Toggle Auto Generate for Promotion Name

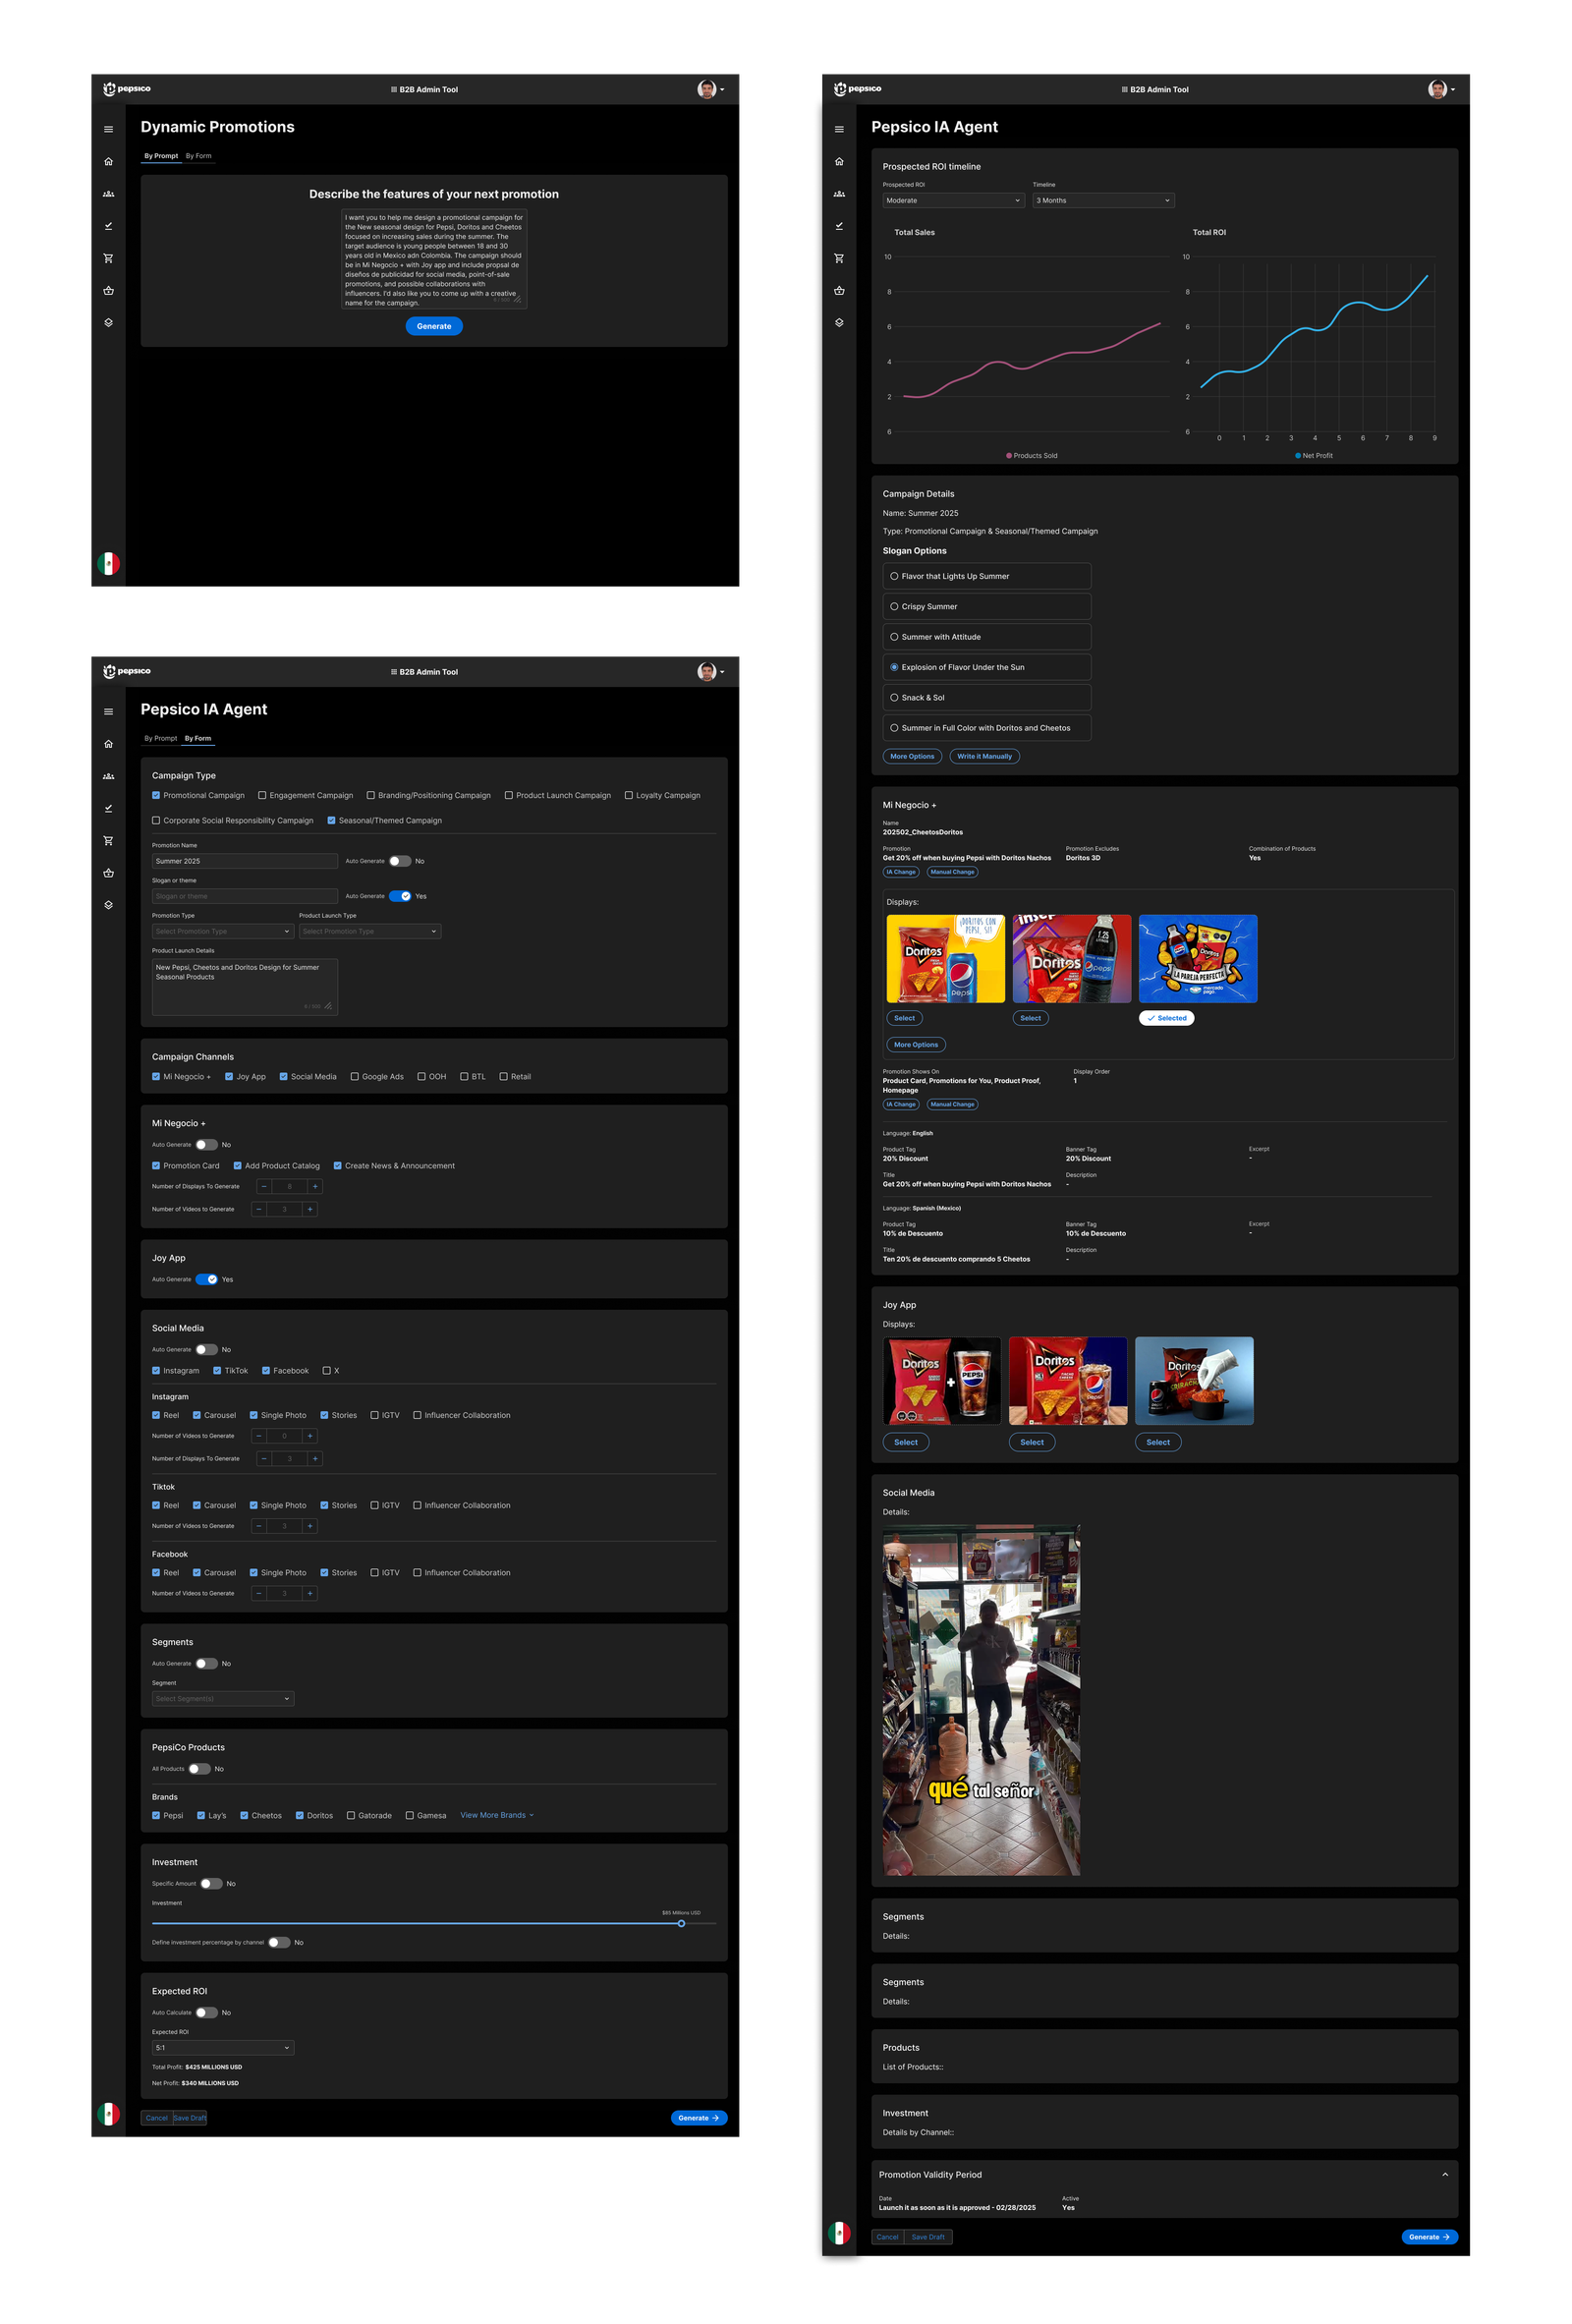(400, 861)
